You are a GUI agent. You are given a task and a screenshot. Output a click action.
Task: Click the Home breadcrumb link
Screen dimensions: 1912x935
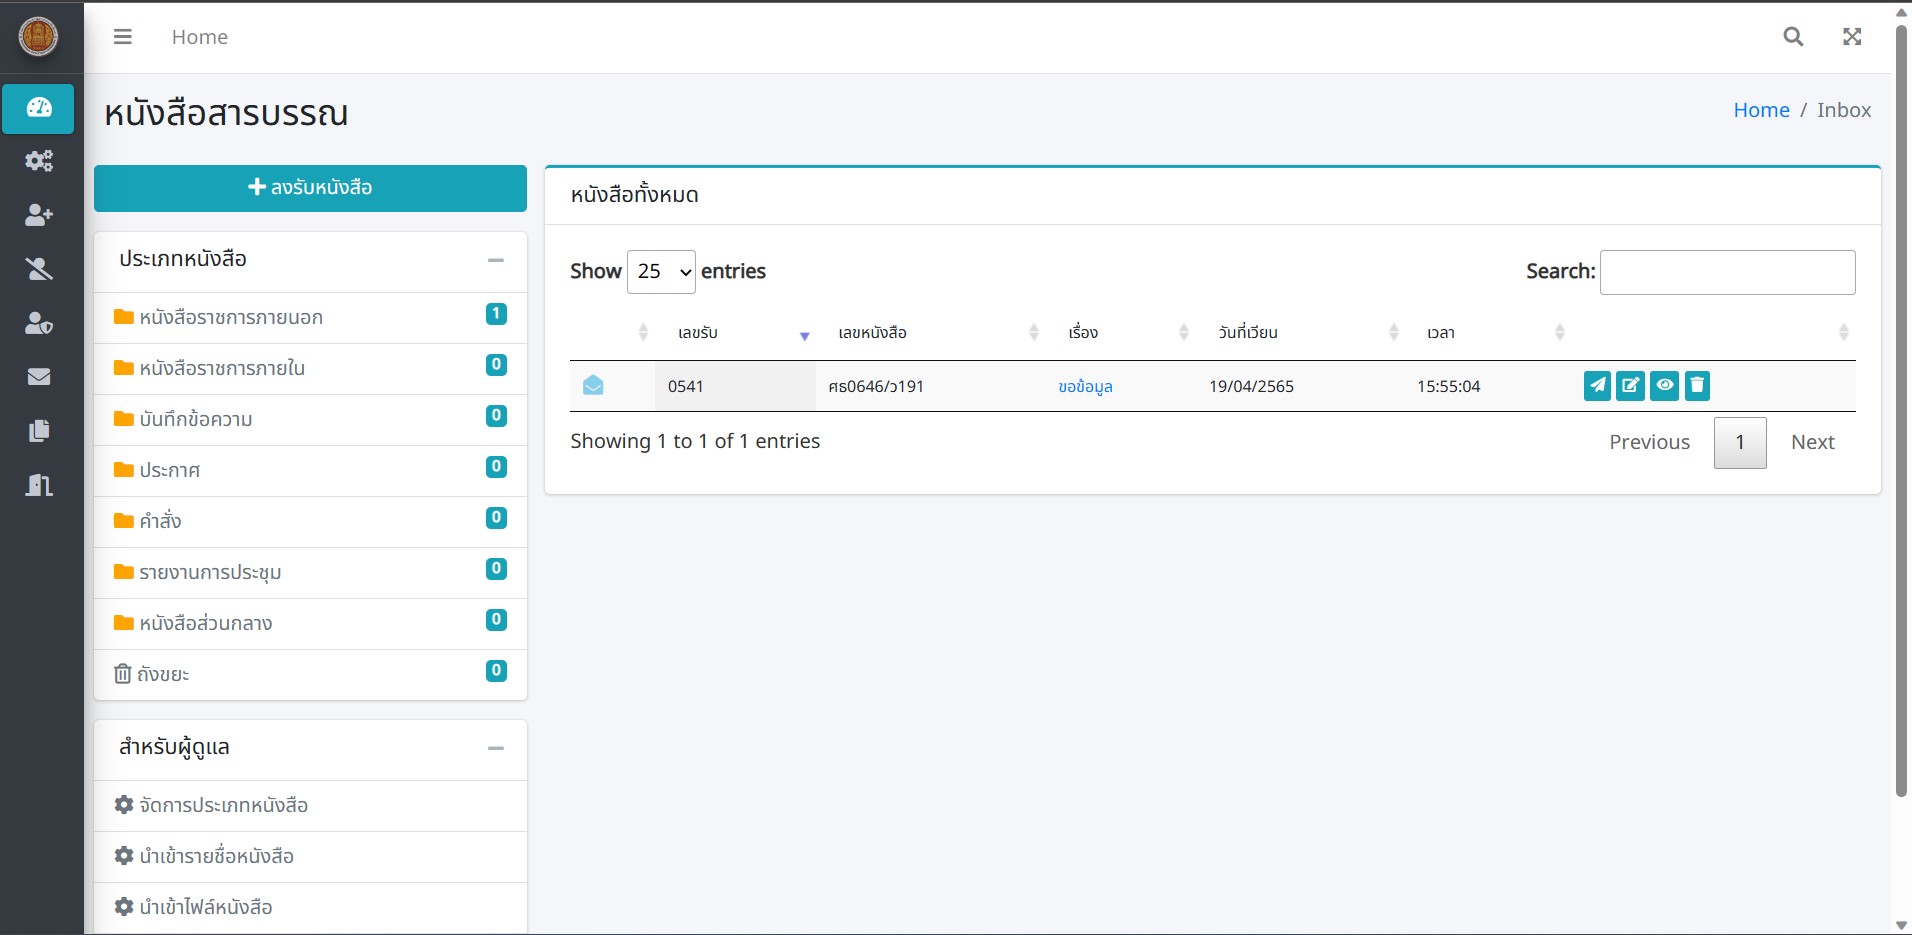[x=1761, y=110]
